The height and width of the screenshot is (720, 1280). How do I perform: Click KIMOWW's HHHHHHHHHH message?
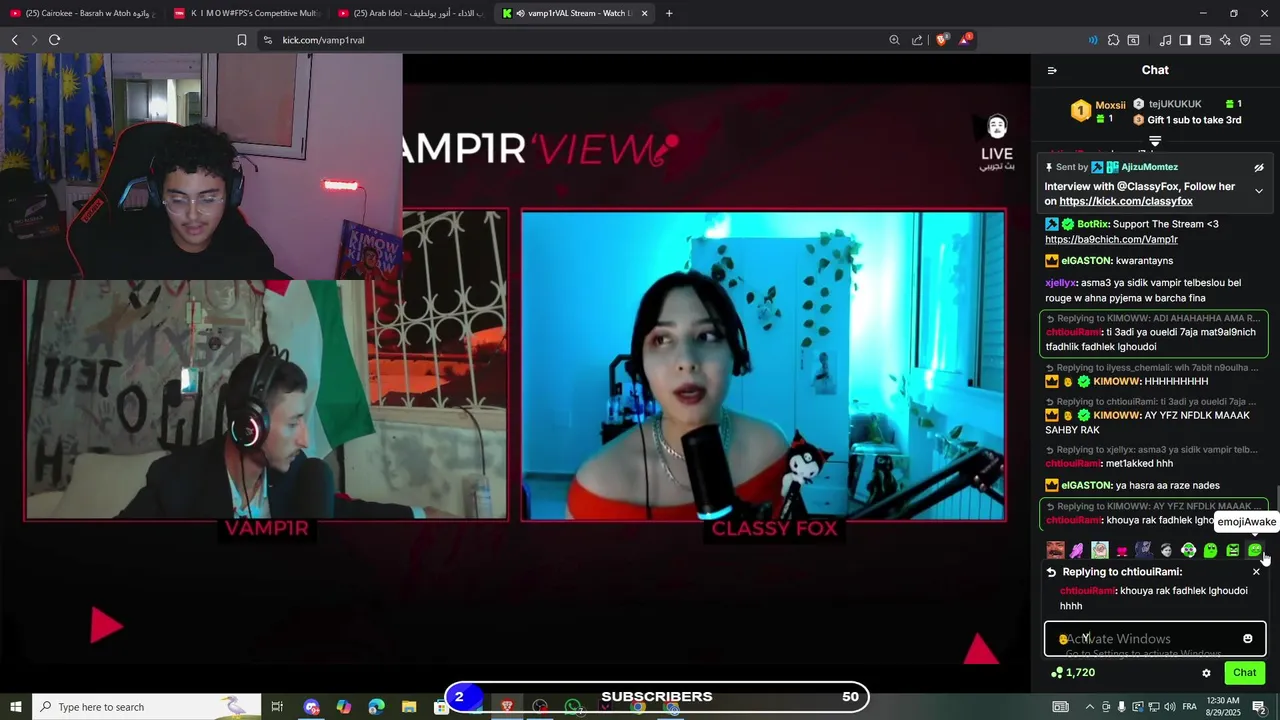(1176, 382)
